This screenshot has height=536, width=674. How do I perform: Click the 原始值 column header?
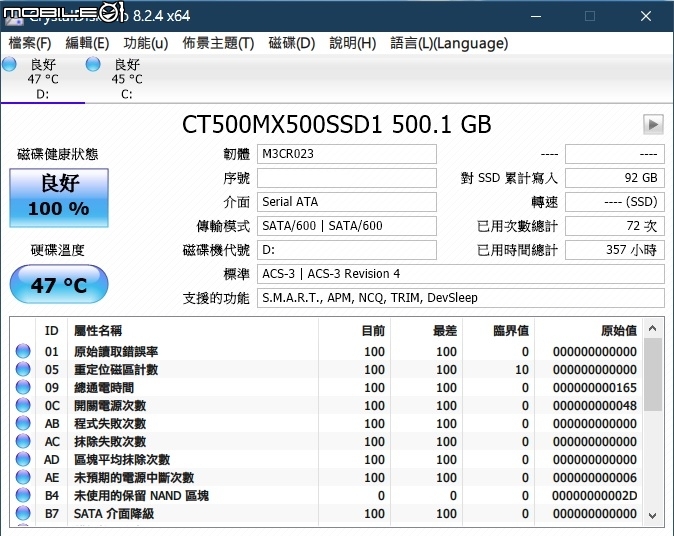point(589,331)
